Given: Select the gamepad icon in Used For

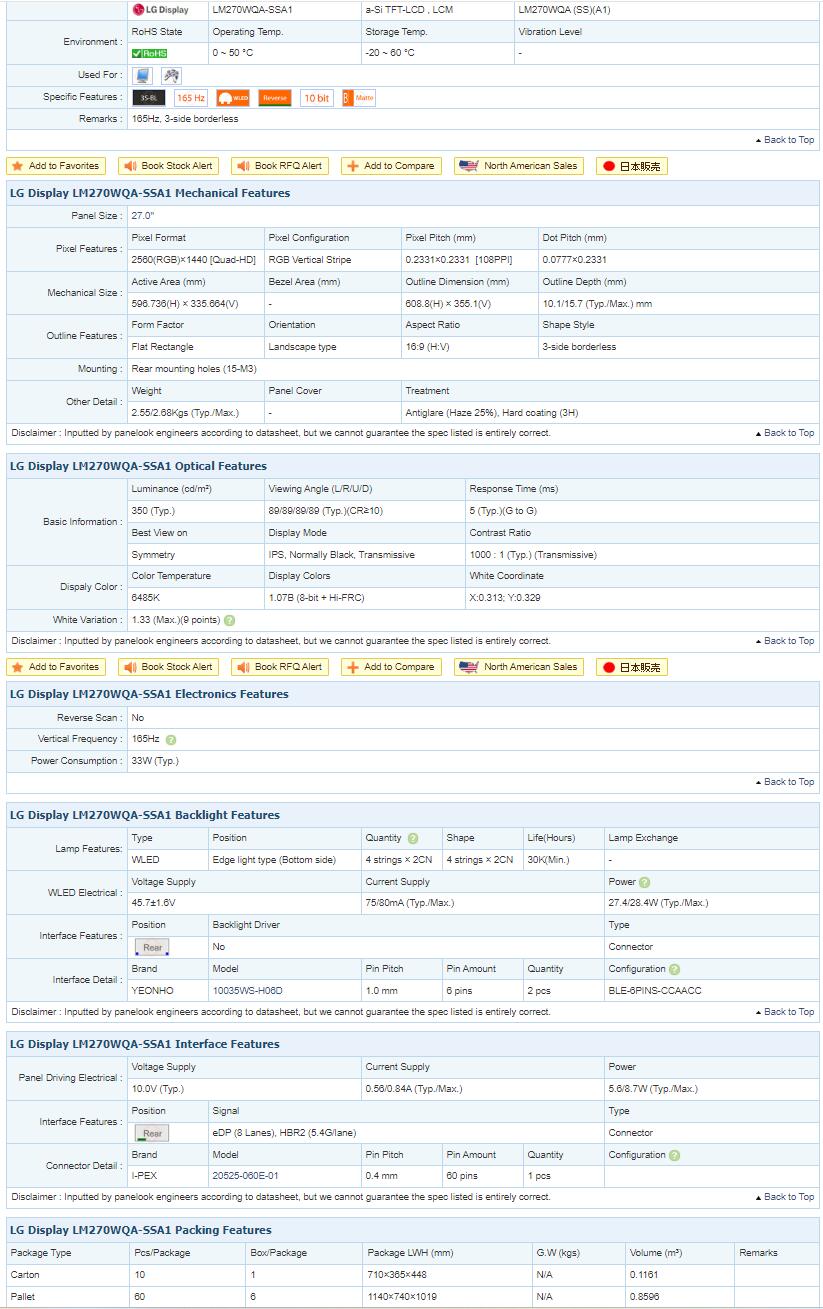Looking at the screenshot, I should point(171,75).
